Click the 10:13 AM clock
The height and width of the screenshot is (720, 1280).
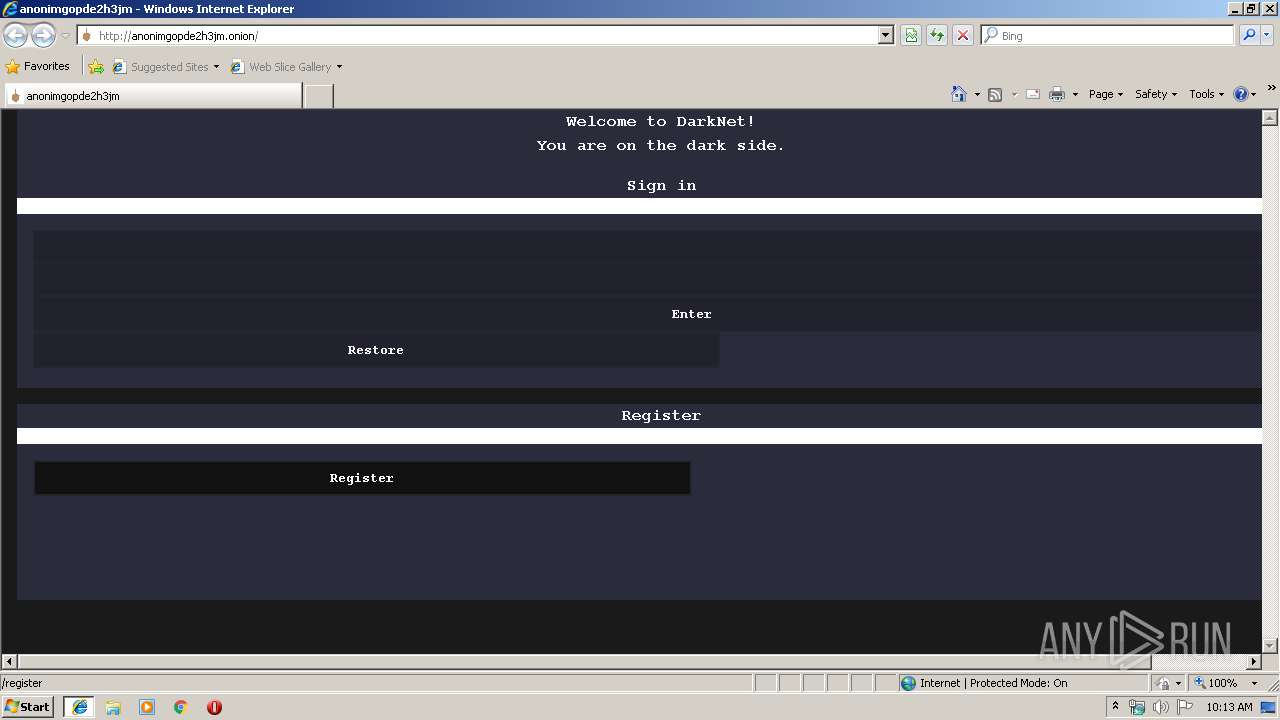(x=1229, y=707)
